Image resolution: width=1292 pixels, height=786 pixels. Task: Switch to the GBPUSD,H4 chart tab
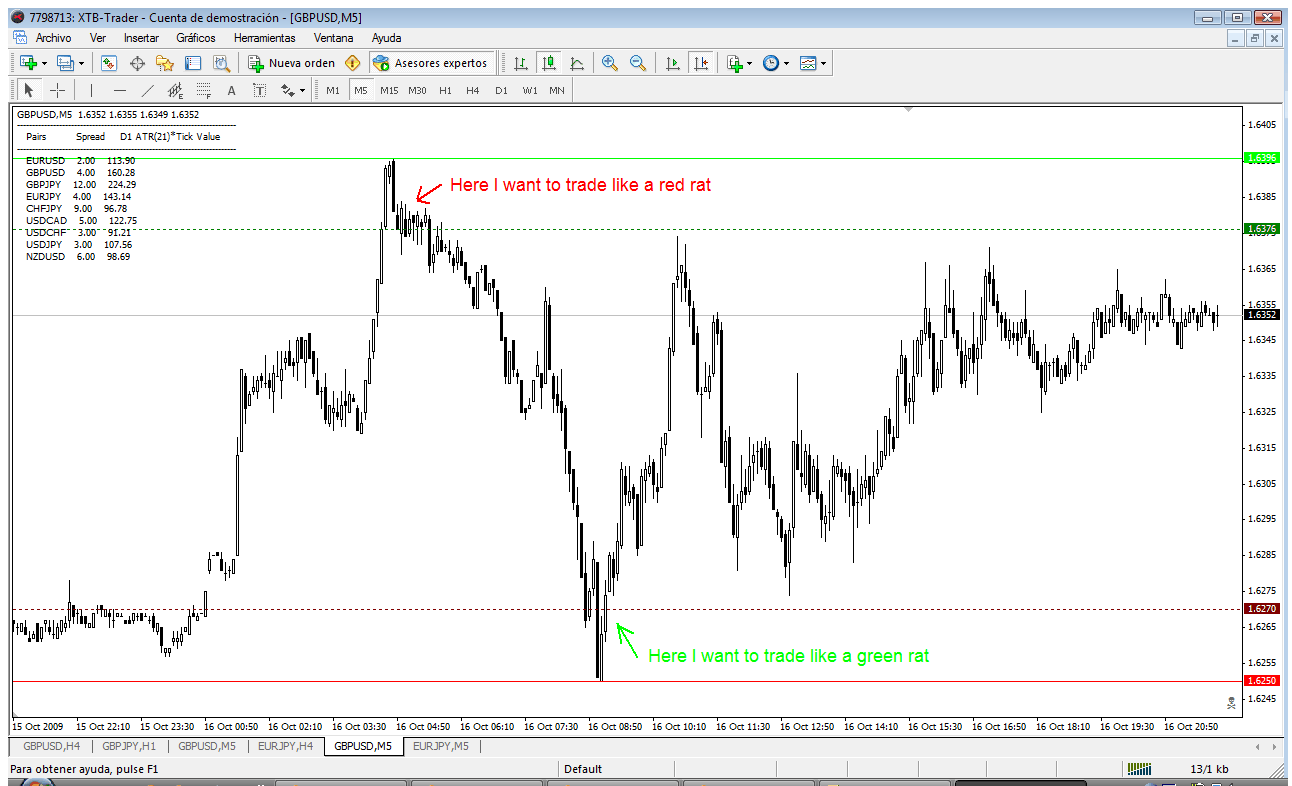click(51, 746)
